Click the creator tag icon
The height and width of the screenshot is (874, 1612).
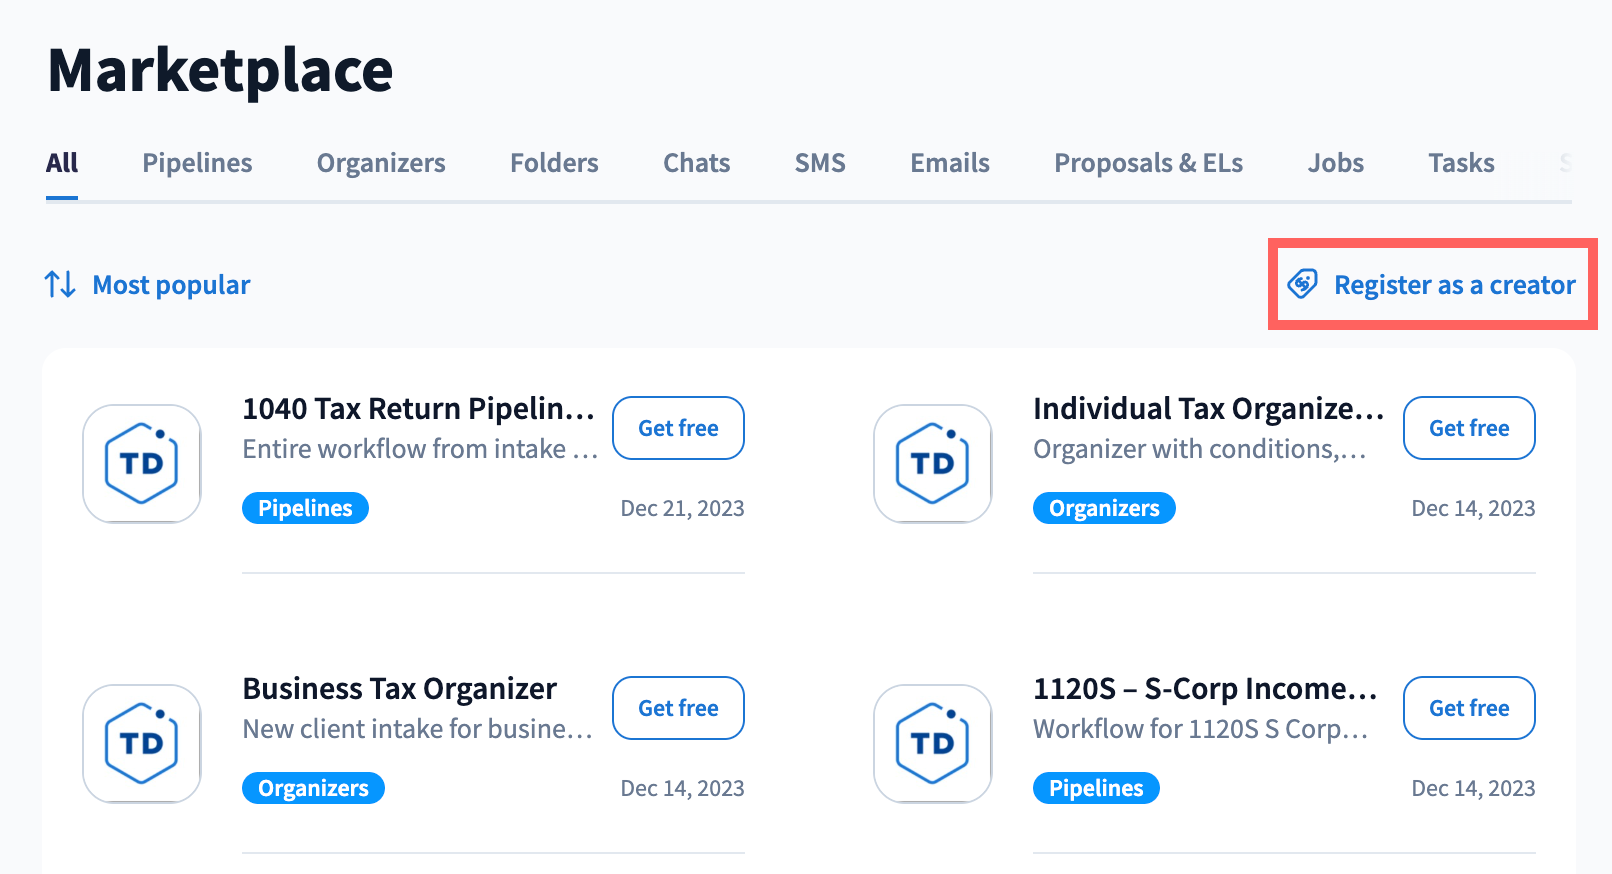[1302, 284]
